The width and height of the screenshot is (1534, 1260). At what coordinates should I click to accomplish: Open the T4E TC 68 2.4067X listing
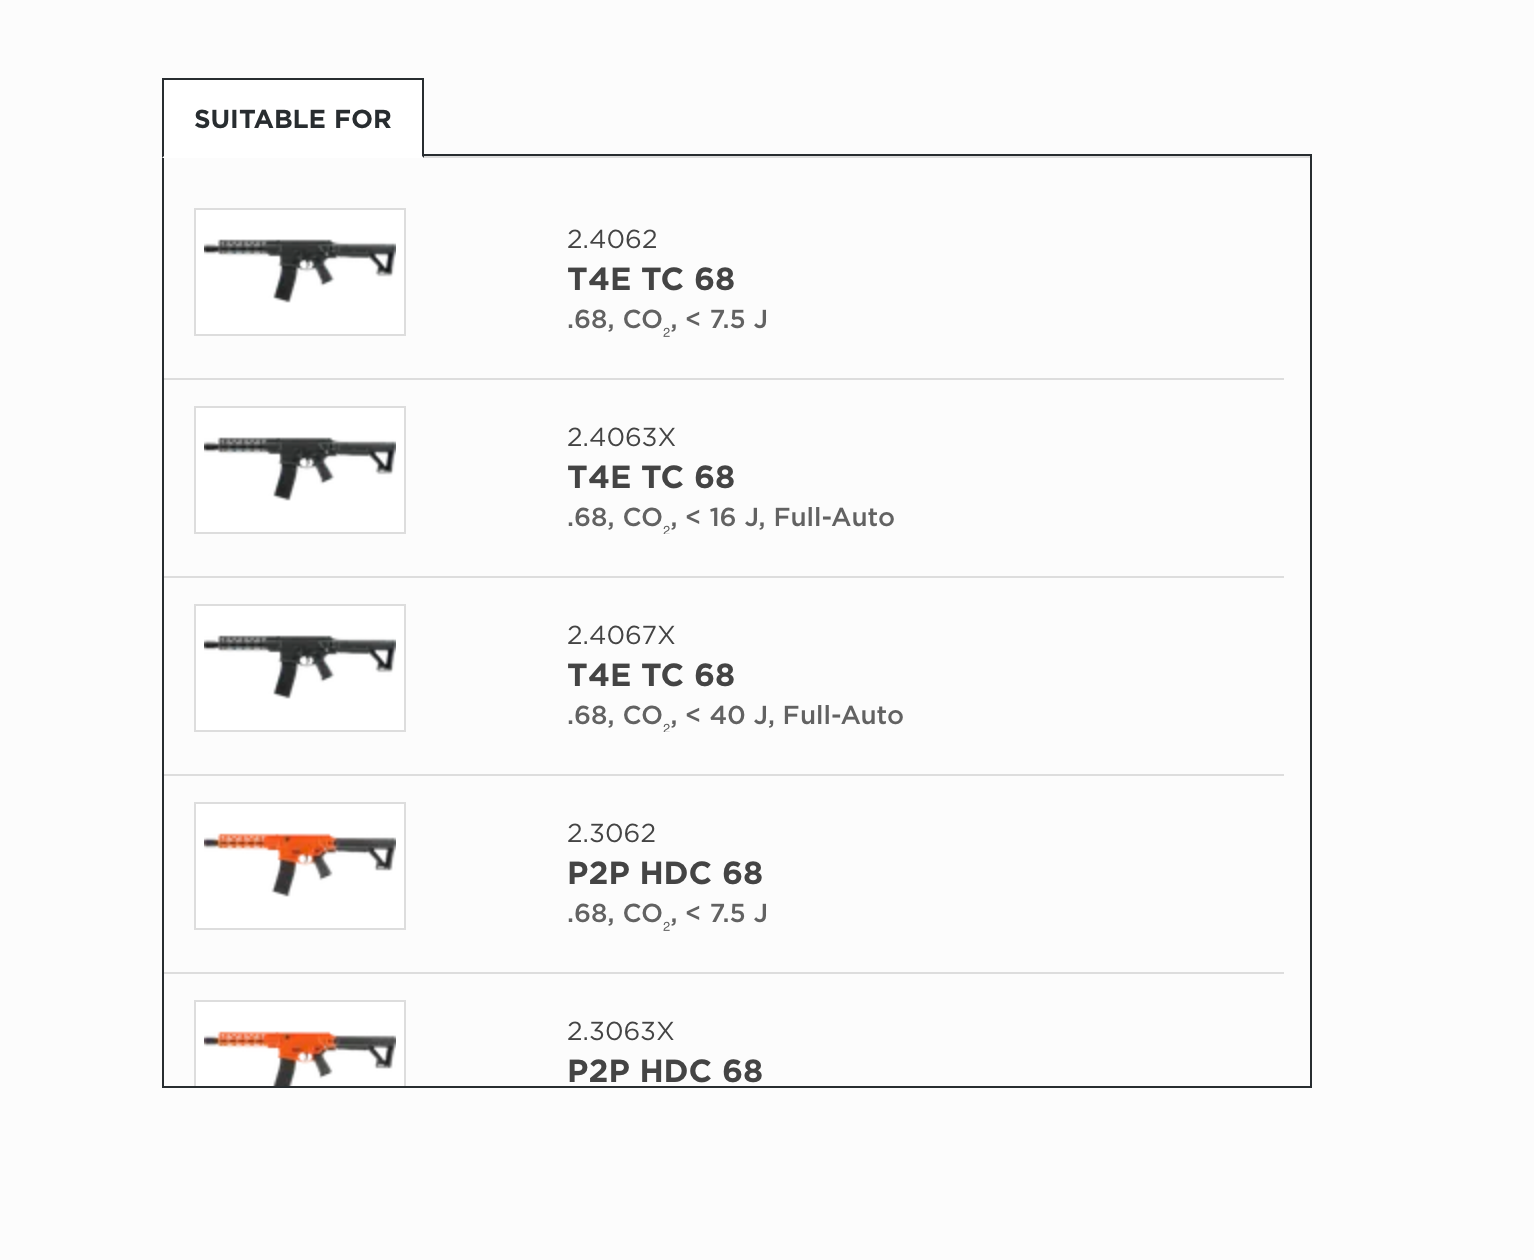[x=652, y=675]
